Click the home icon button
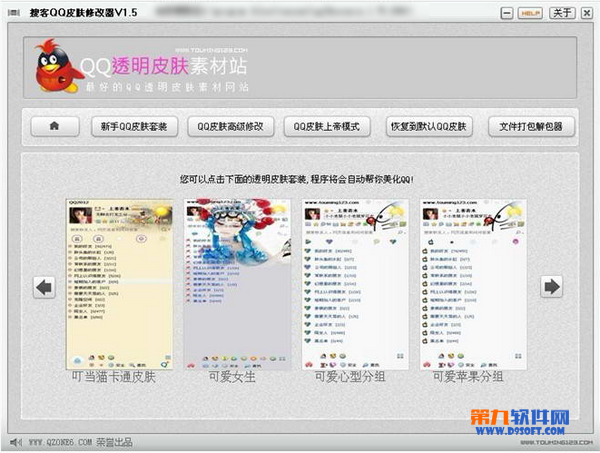Image resolution: width=600 pixels, height=453 pixels. tap(55, 126)
